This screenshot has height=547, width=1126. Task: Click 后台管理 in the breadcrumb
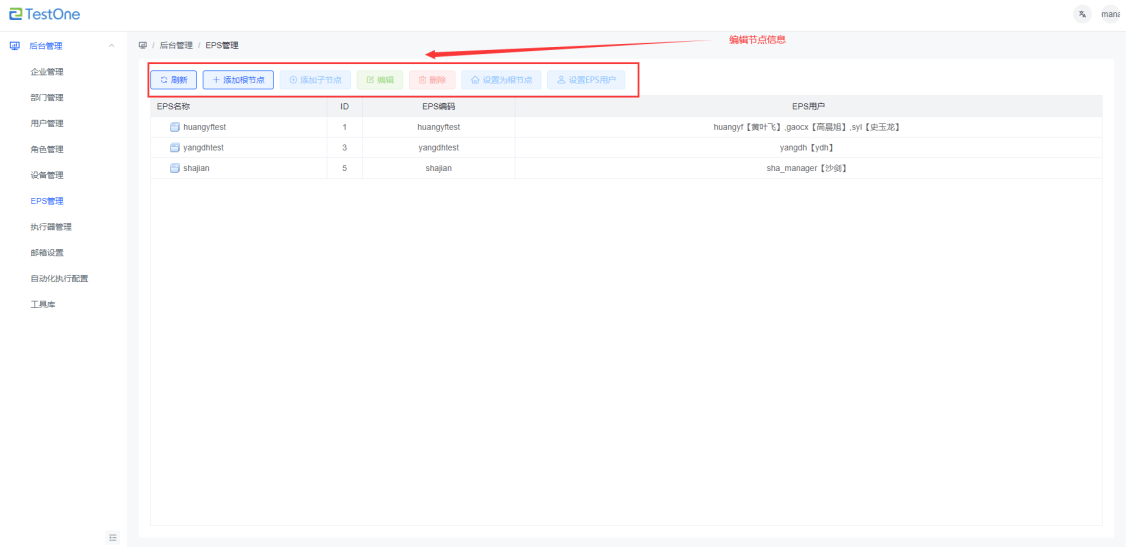pos(176,45)
